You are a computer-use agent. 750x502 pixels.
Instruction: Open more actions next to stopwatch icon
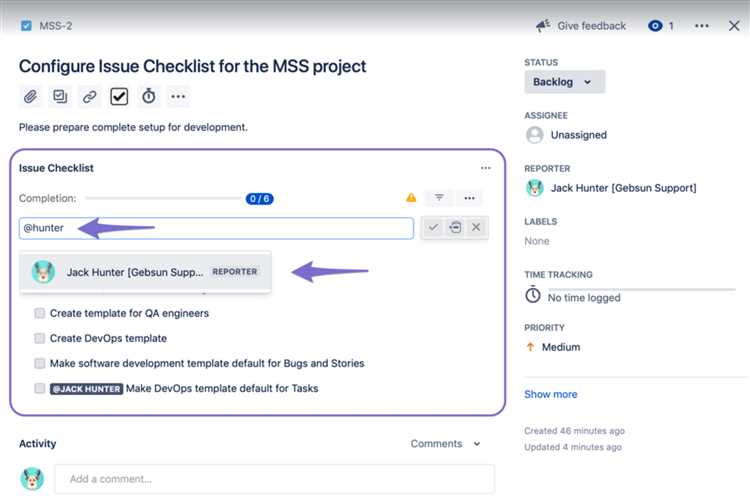point(178,97)
